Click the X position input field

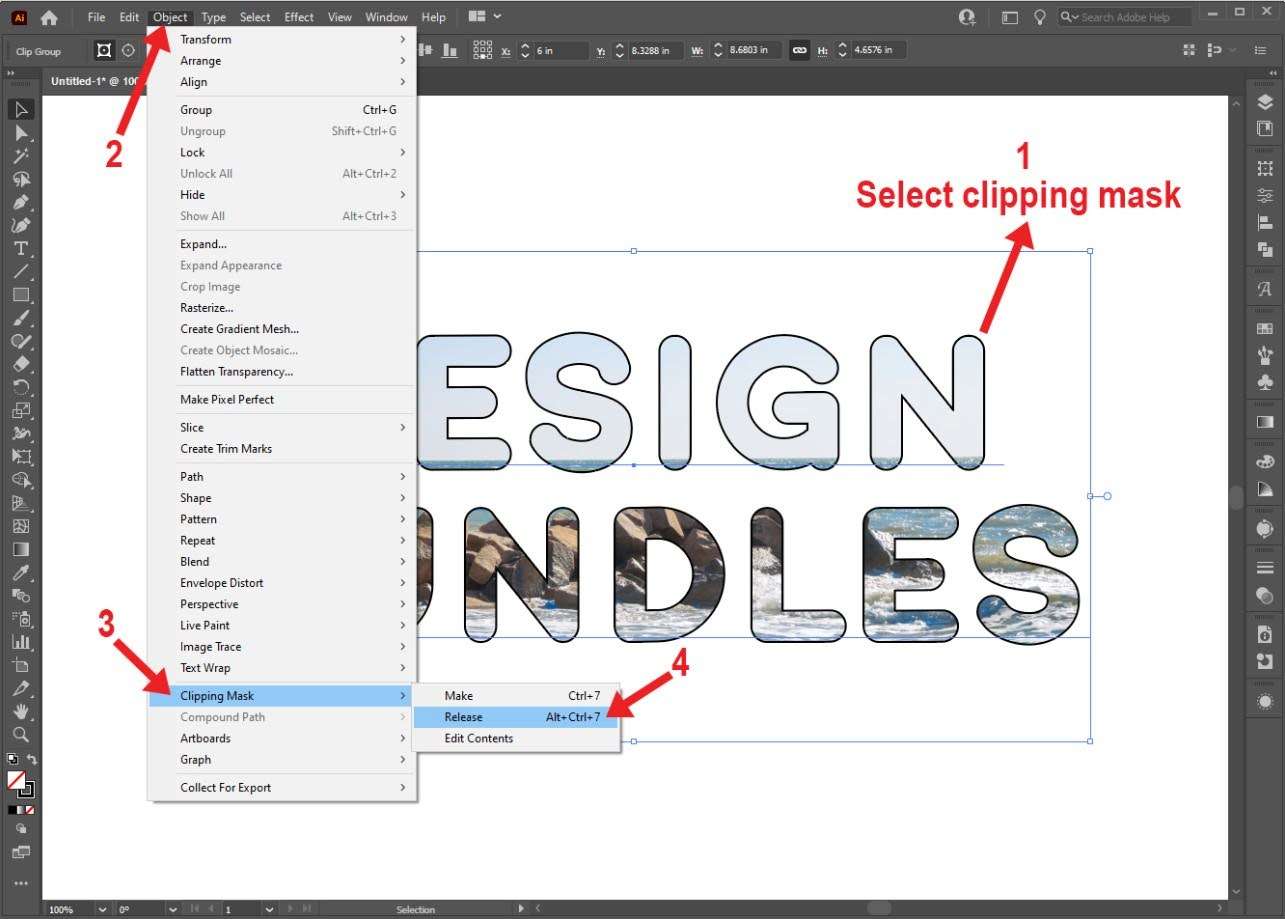(x=559, y=50)
